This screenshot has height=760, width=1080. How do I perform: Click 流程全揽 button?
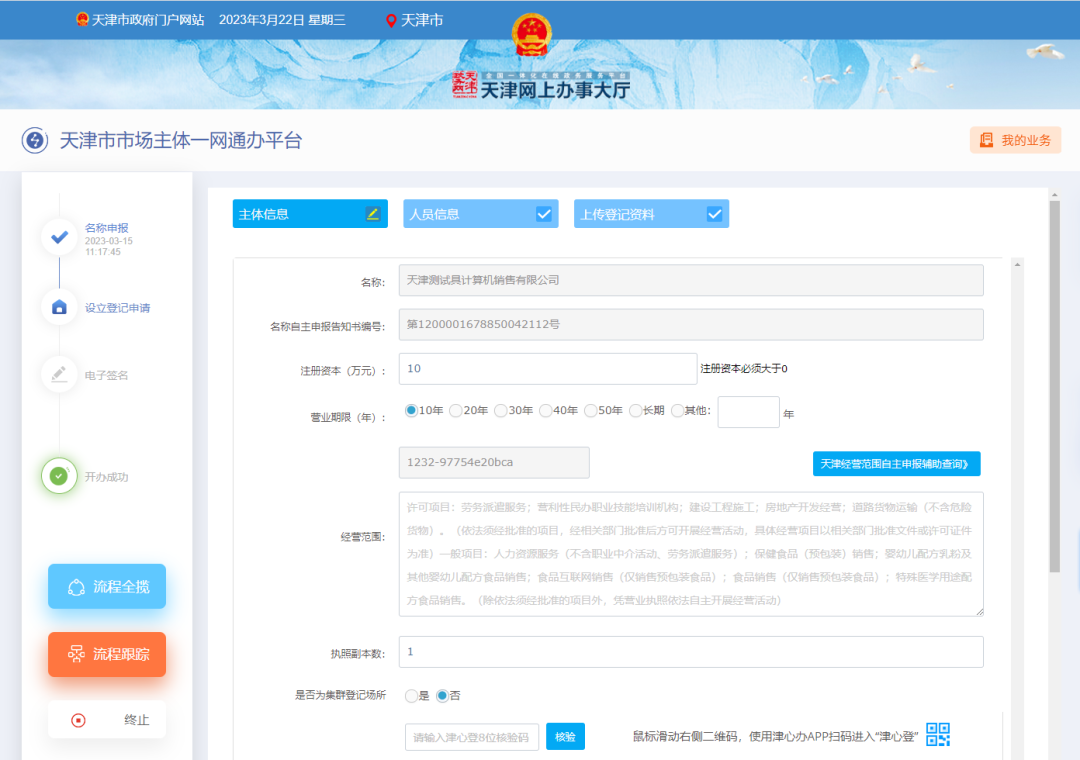(107, 586)
